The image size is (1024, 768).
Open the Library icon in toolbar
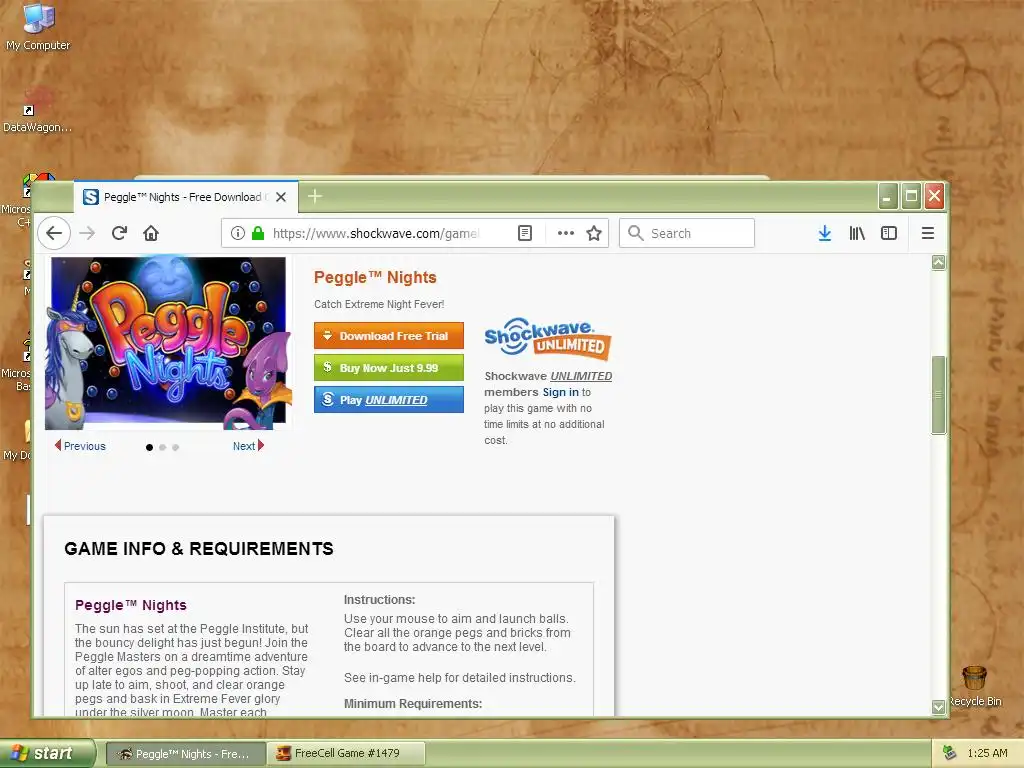857,233
